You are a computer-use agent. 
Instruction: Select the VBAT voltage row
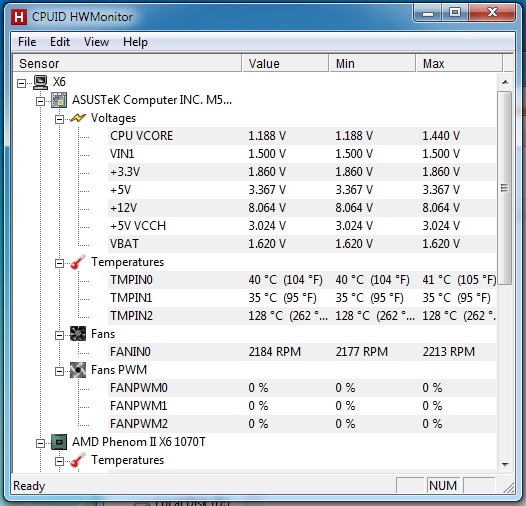302,244
